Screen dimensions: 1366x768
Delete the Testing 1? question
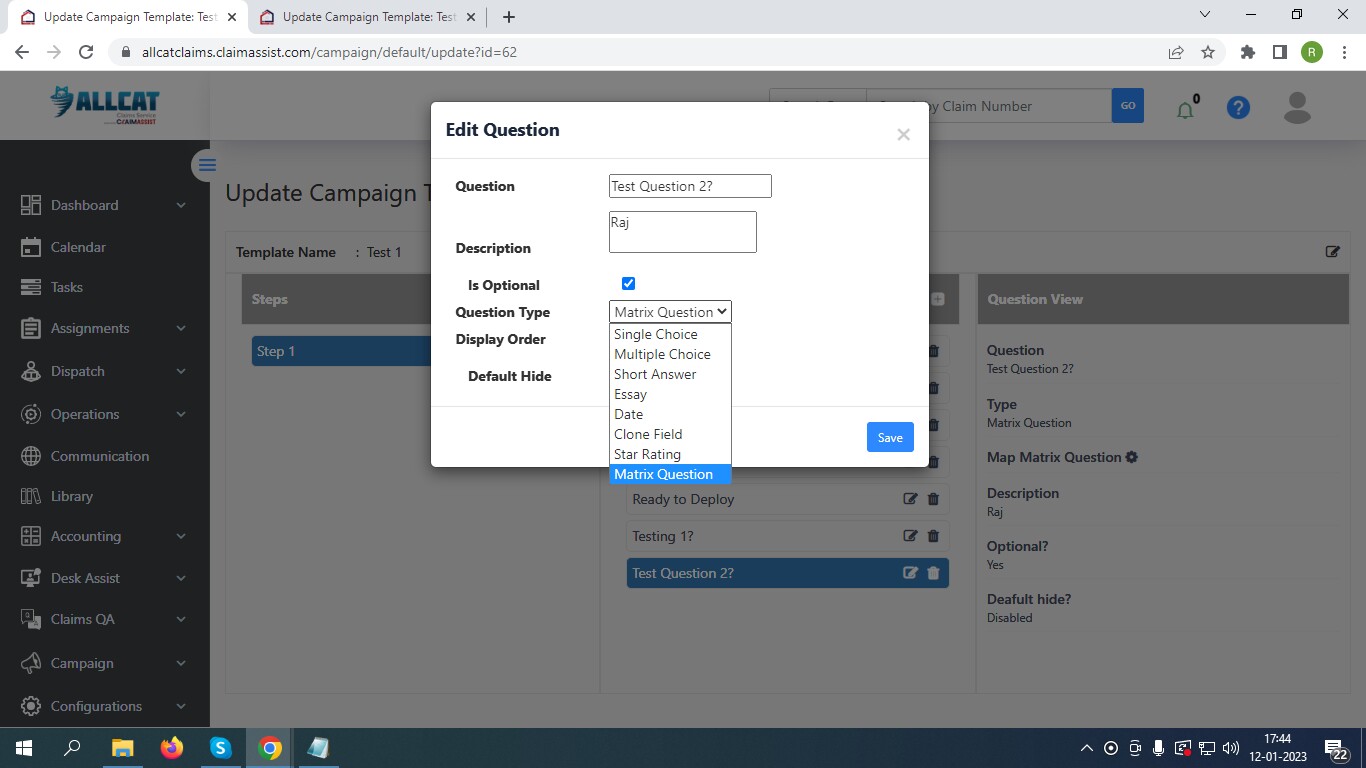tap(933, 536)
